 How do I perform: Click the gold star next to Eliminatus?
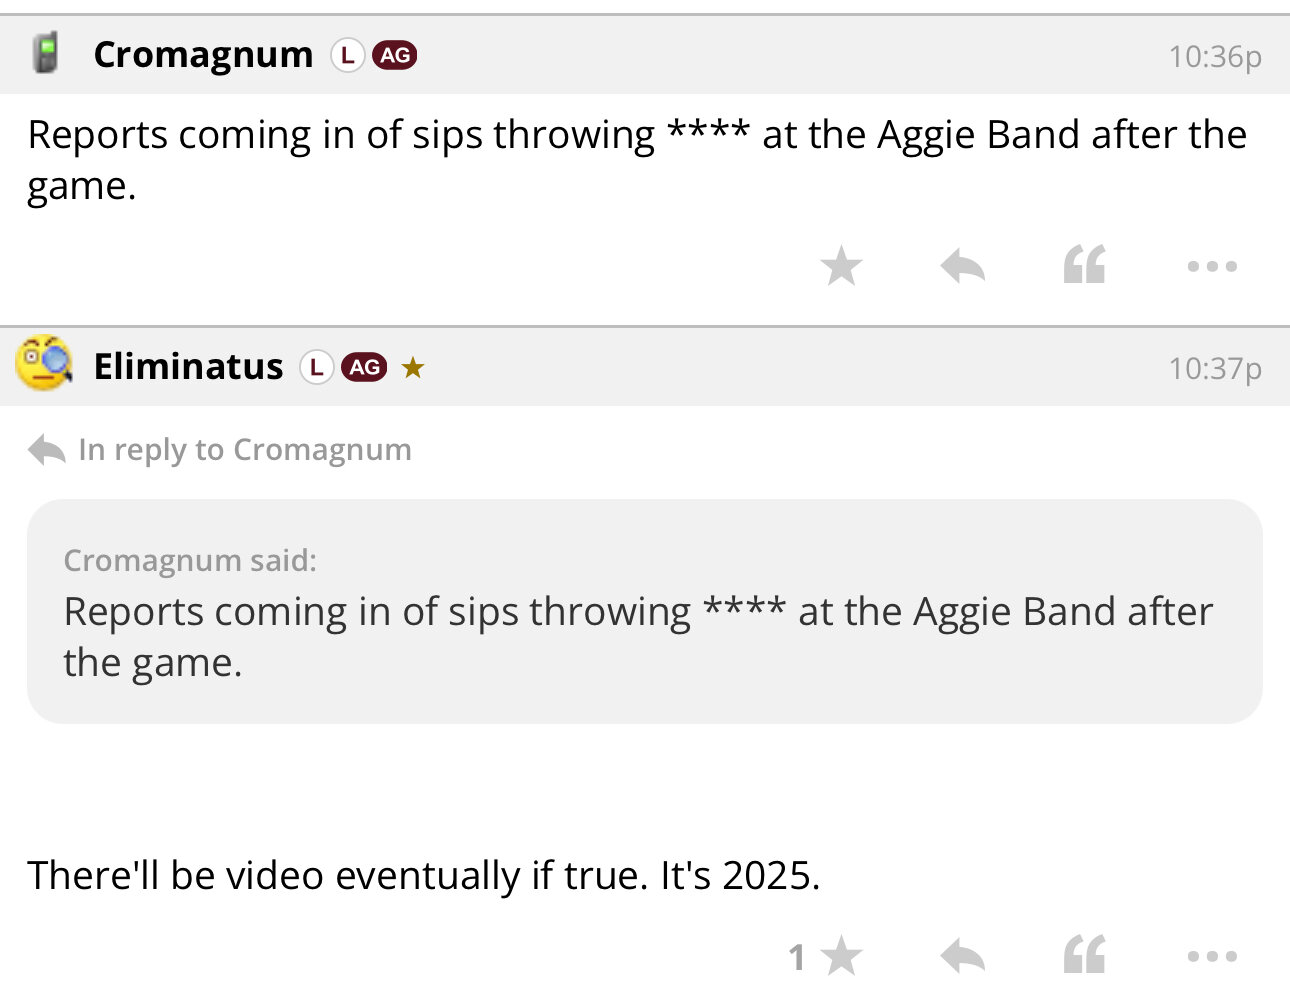[x=413, y=368]
